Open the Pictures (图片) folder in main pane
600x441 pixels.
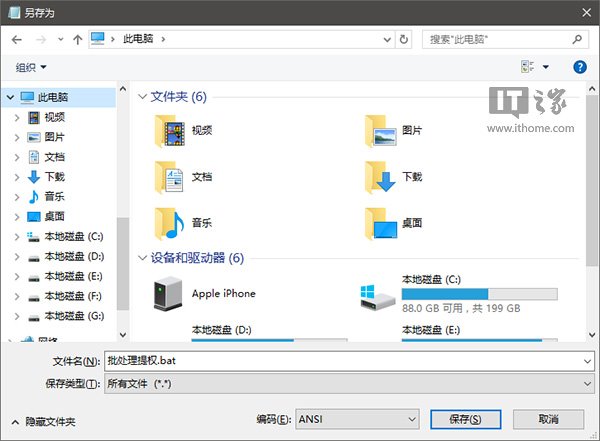[x=382, y=130]
